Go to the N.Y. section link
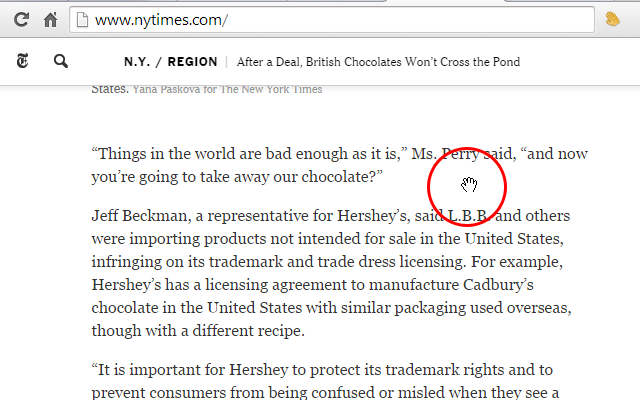The height and width of the screenshot is (400, 640). tap(137, 62)
